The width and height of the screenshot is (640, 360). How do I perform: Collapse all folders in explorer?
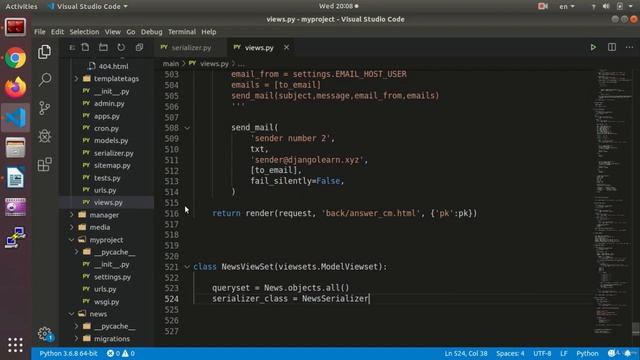tap(139, 47)
